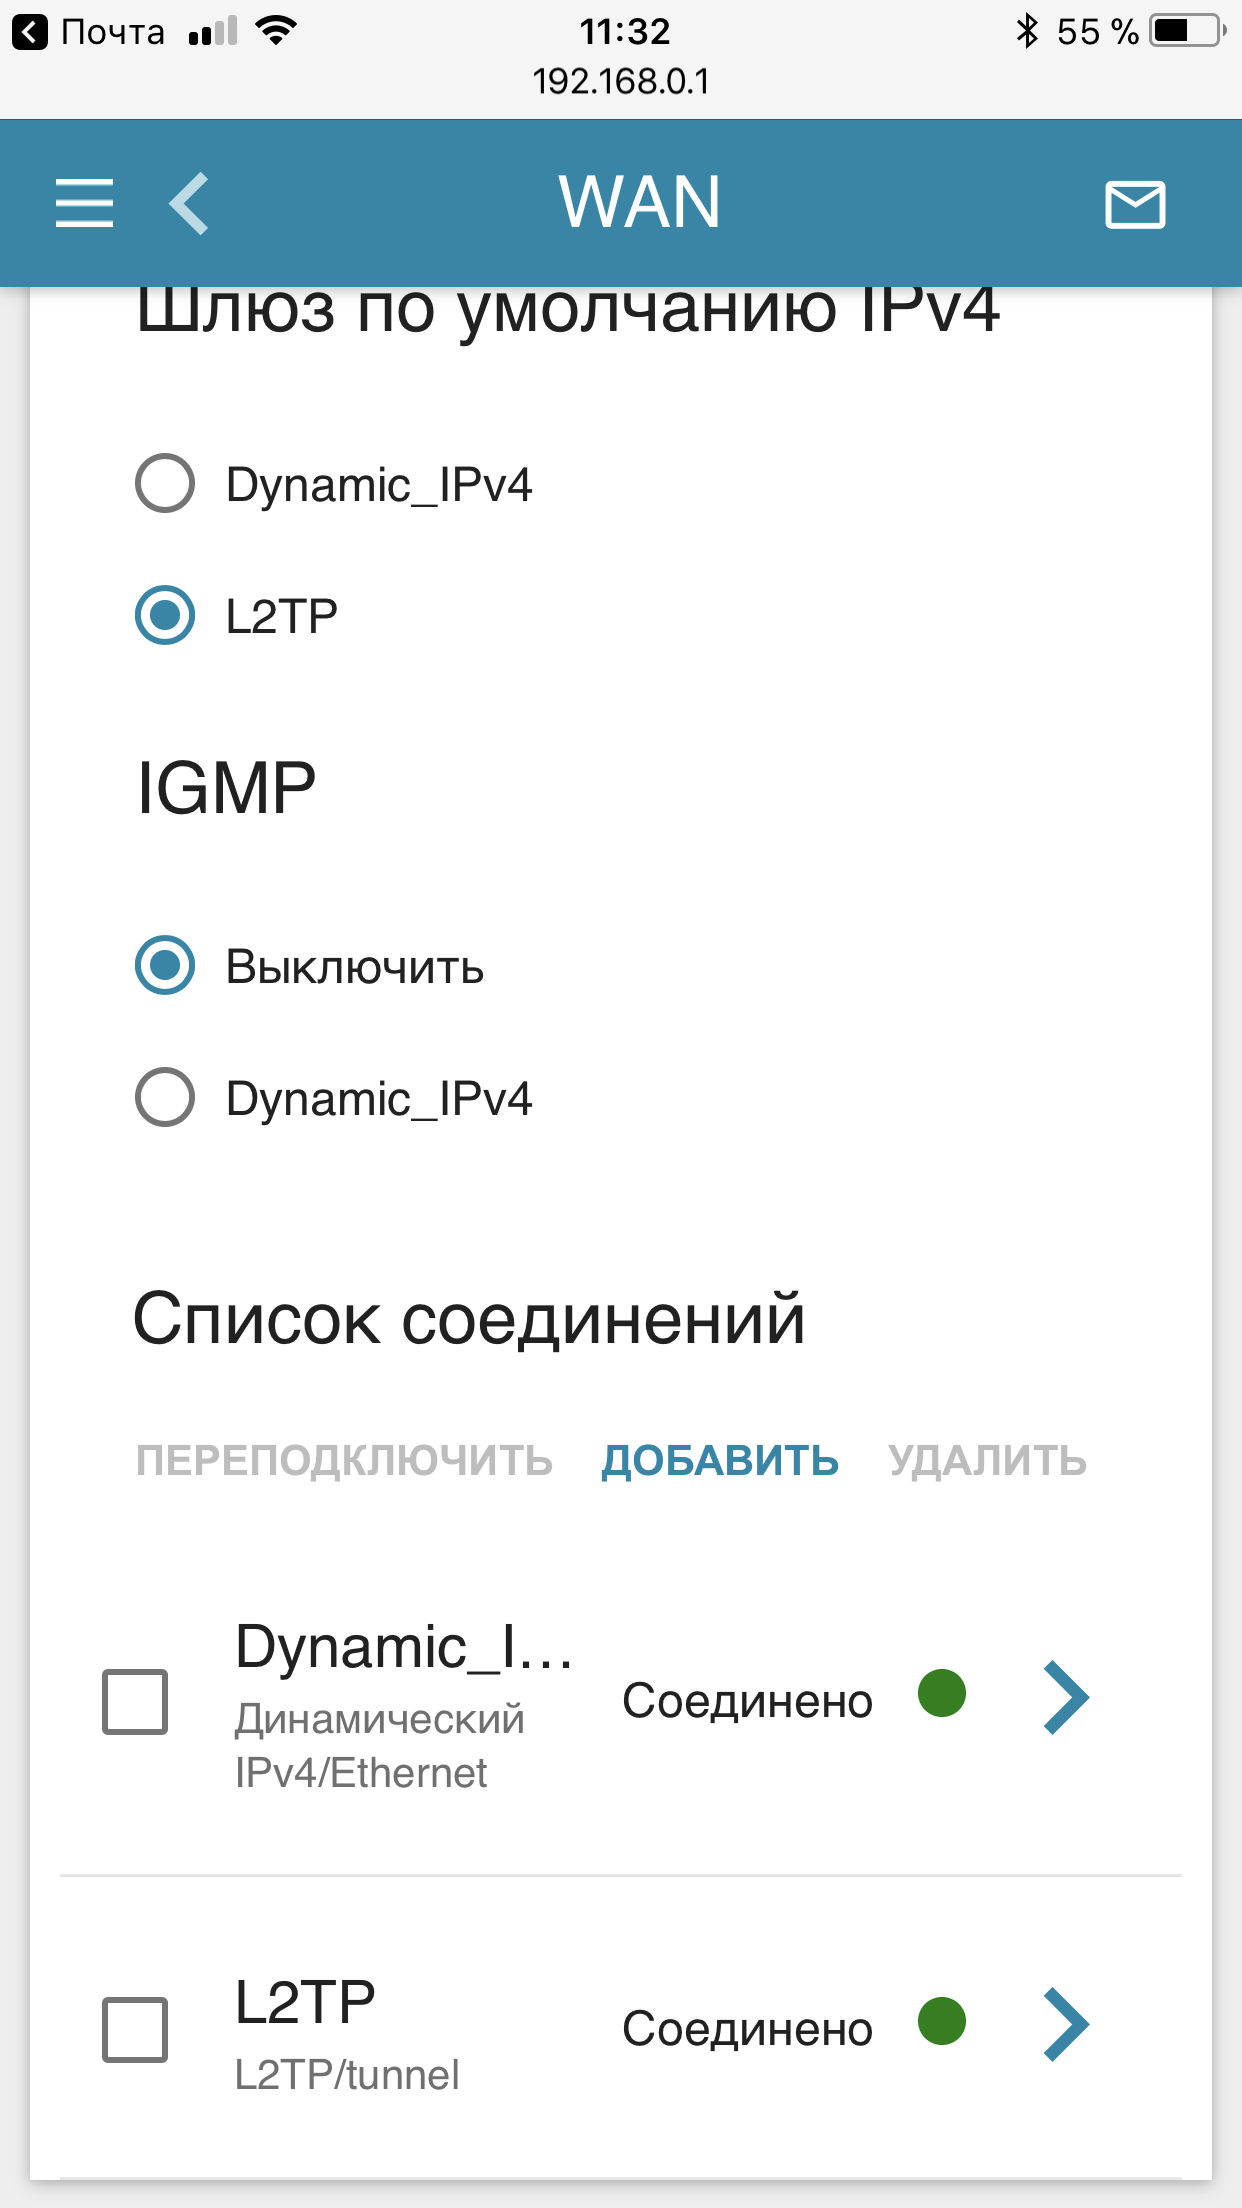The height and width of the screenshot is (2208, 1242).
Task: Open the mail notifications envelope icon
Action: 1135,204
